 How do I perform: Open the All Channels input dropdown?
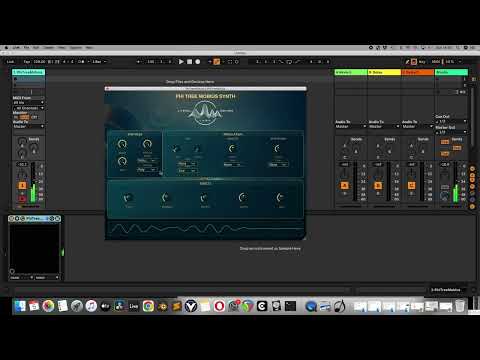[28, 108]
